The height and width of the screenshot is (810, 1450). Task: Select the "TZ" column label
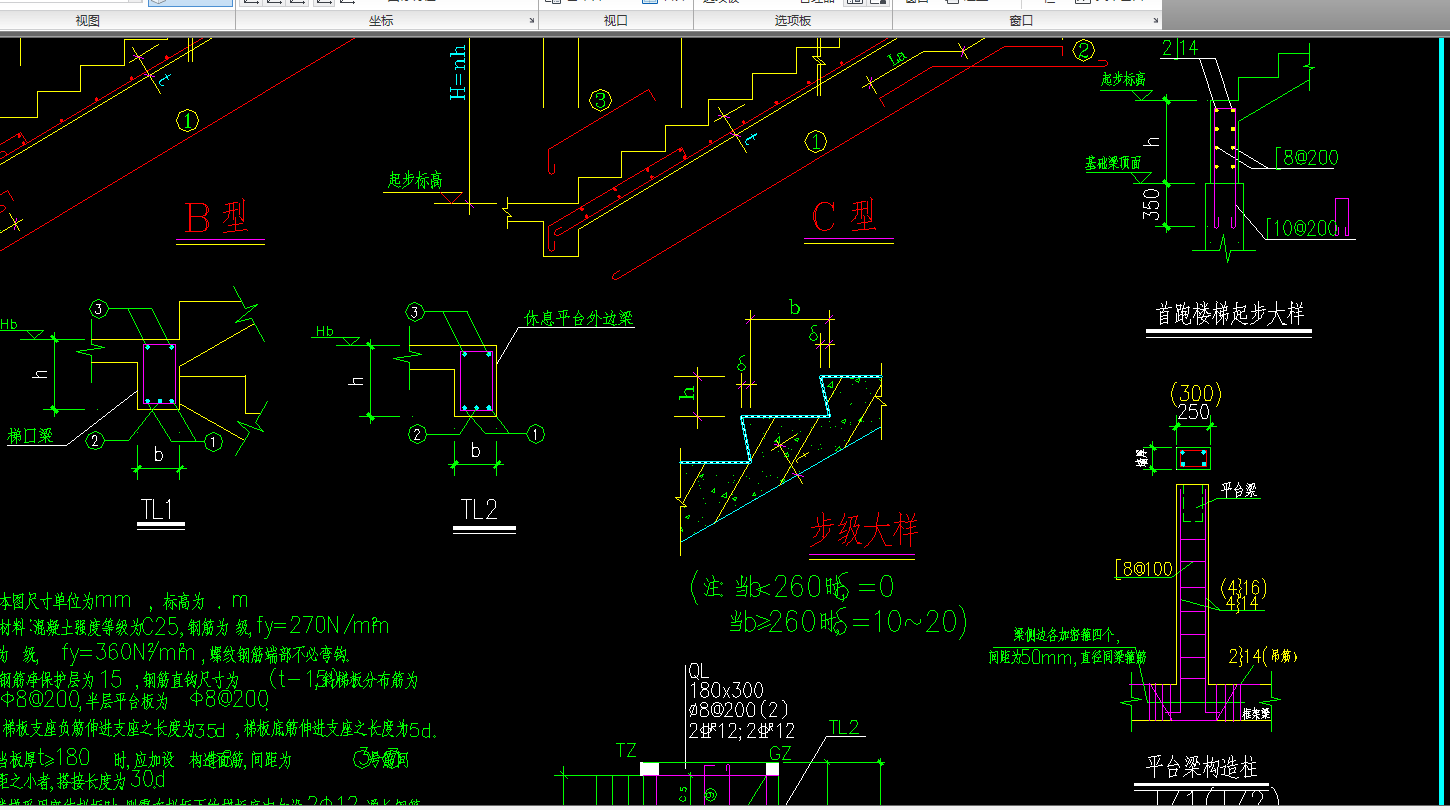[626, 750]
